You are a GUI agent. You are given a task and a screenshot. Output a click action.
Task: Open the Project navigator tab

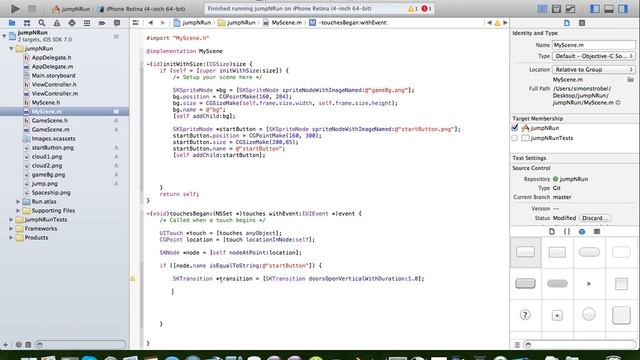(12, 23)
